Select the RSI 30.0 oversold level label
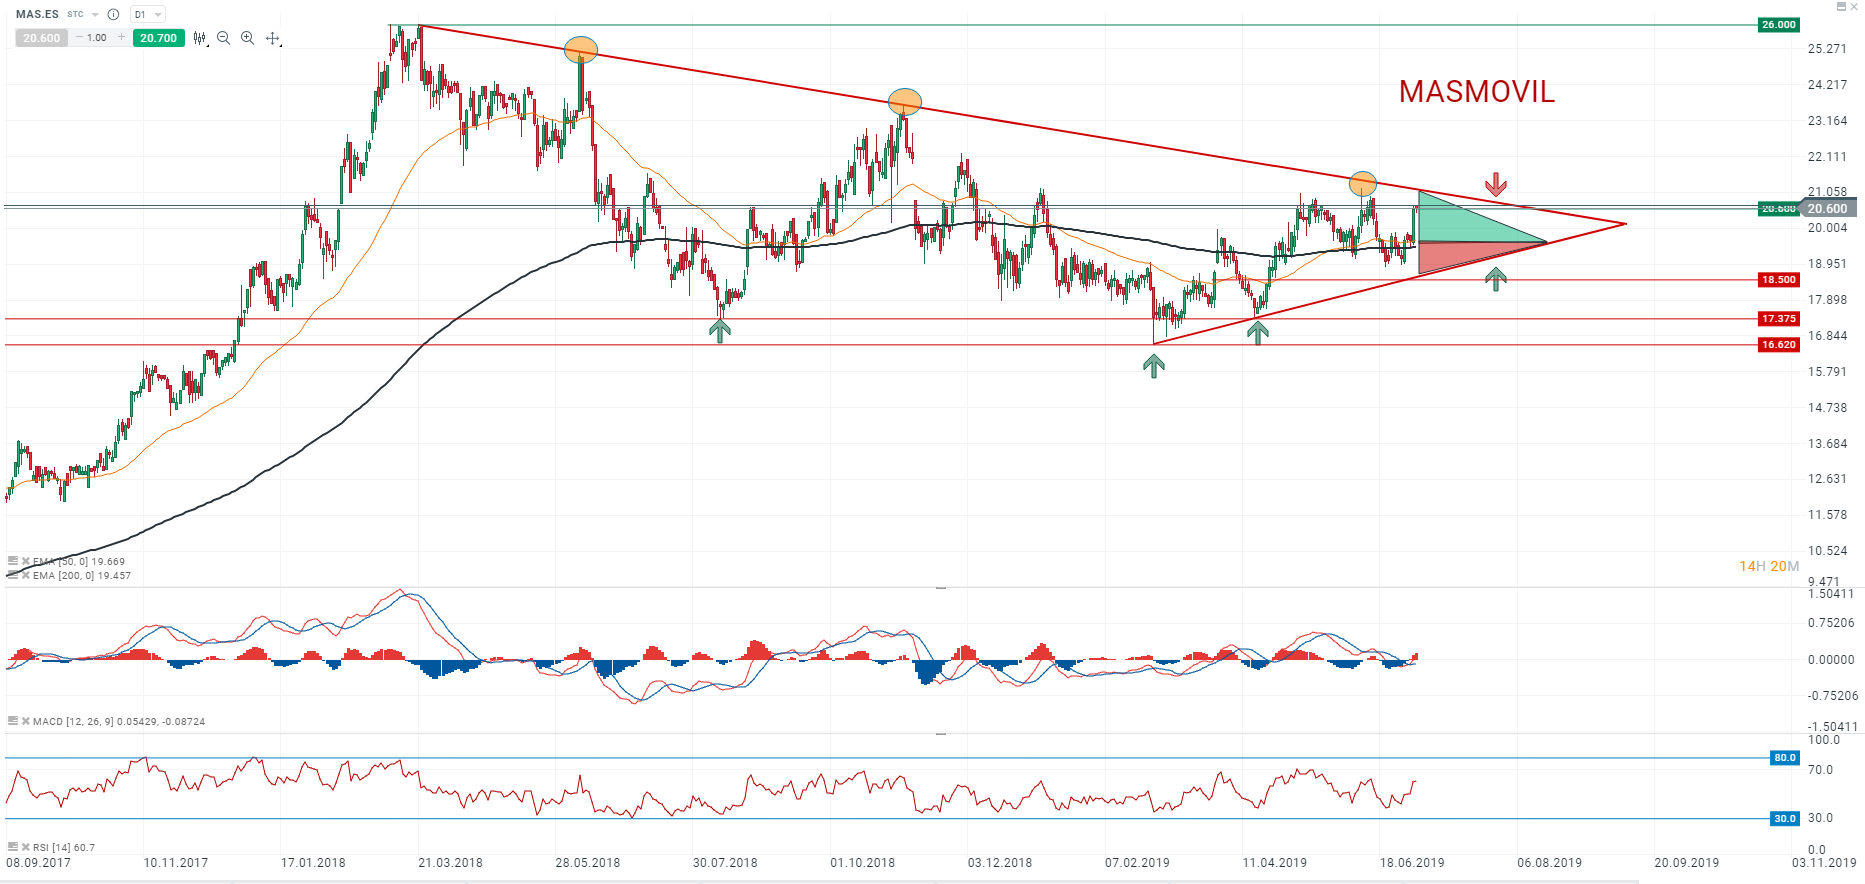The height and width of the screenshot is (884, 1865). click(1785, 819)
